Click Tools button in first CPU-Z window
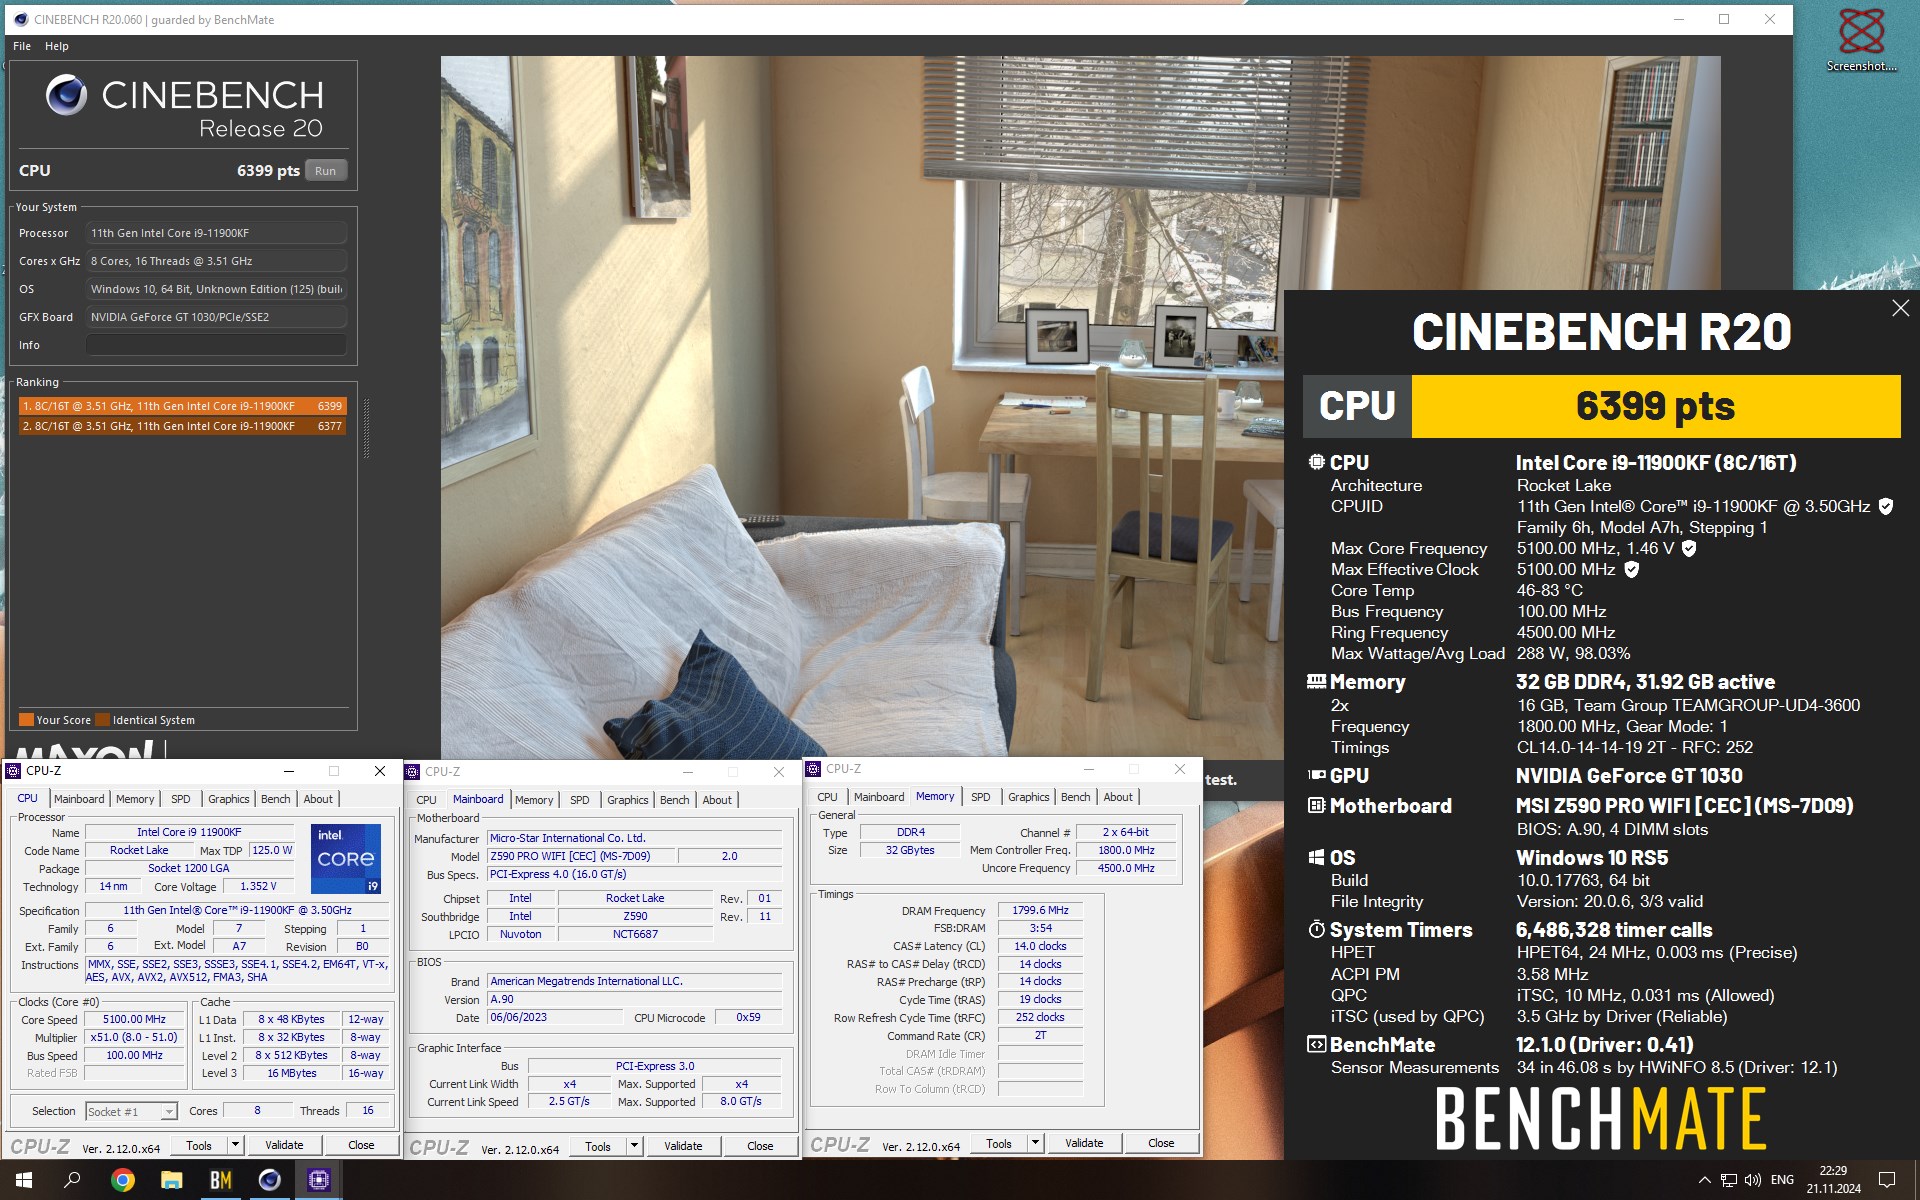Screen dimensions: 1920x1200 (199, 1145)
